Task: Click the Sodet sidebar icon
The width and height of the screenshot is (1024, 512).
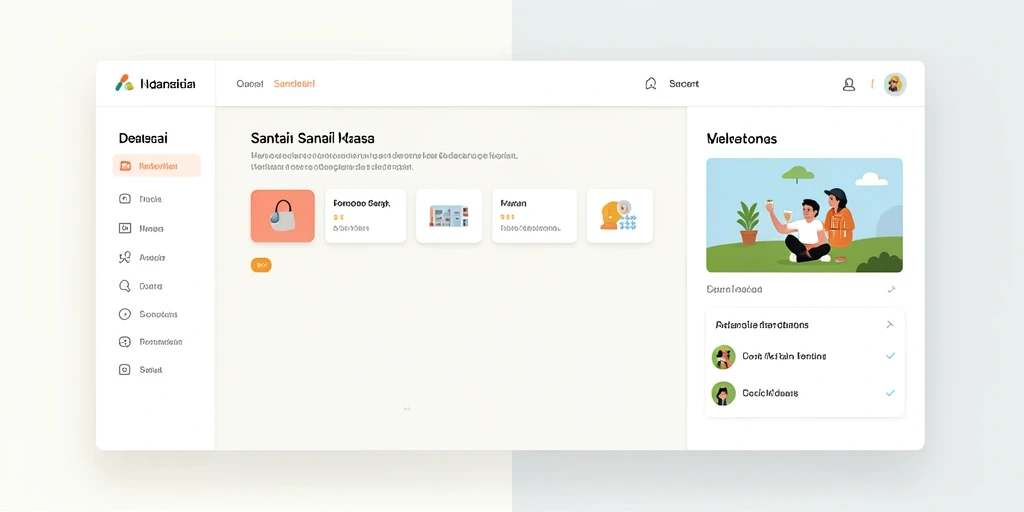Action: point(125,370)
